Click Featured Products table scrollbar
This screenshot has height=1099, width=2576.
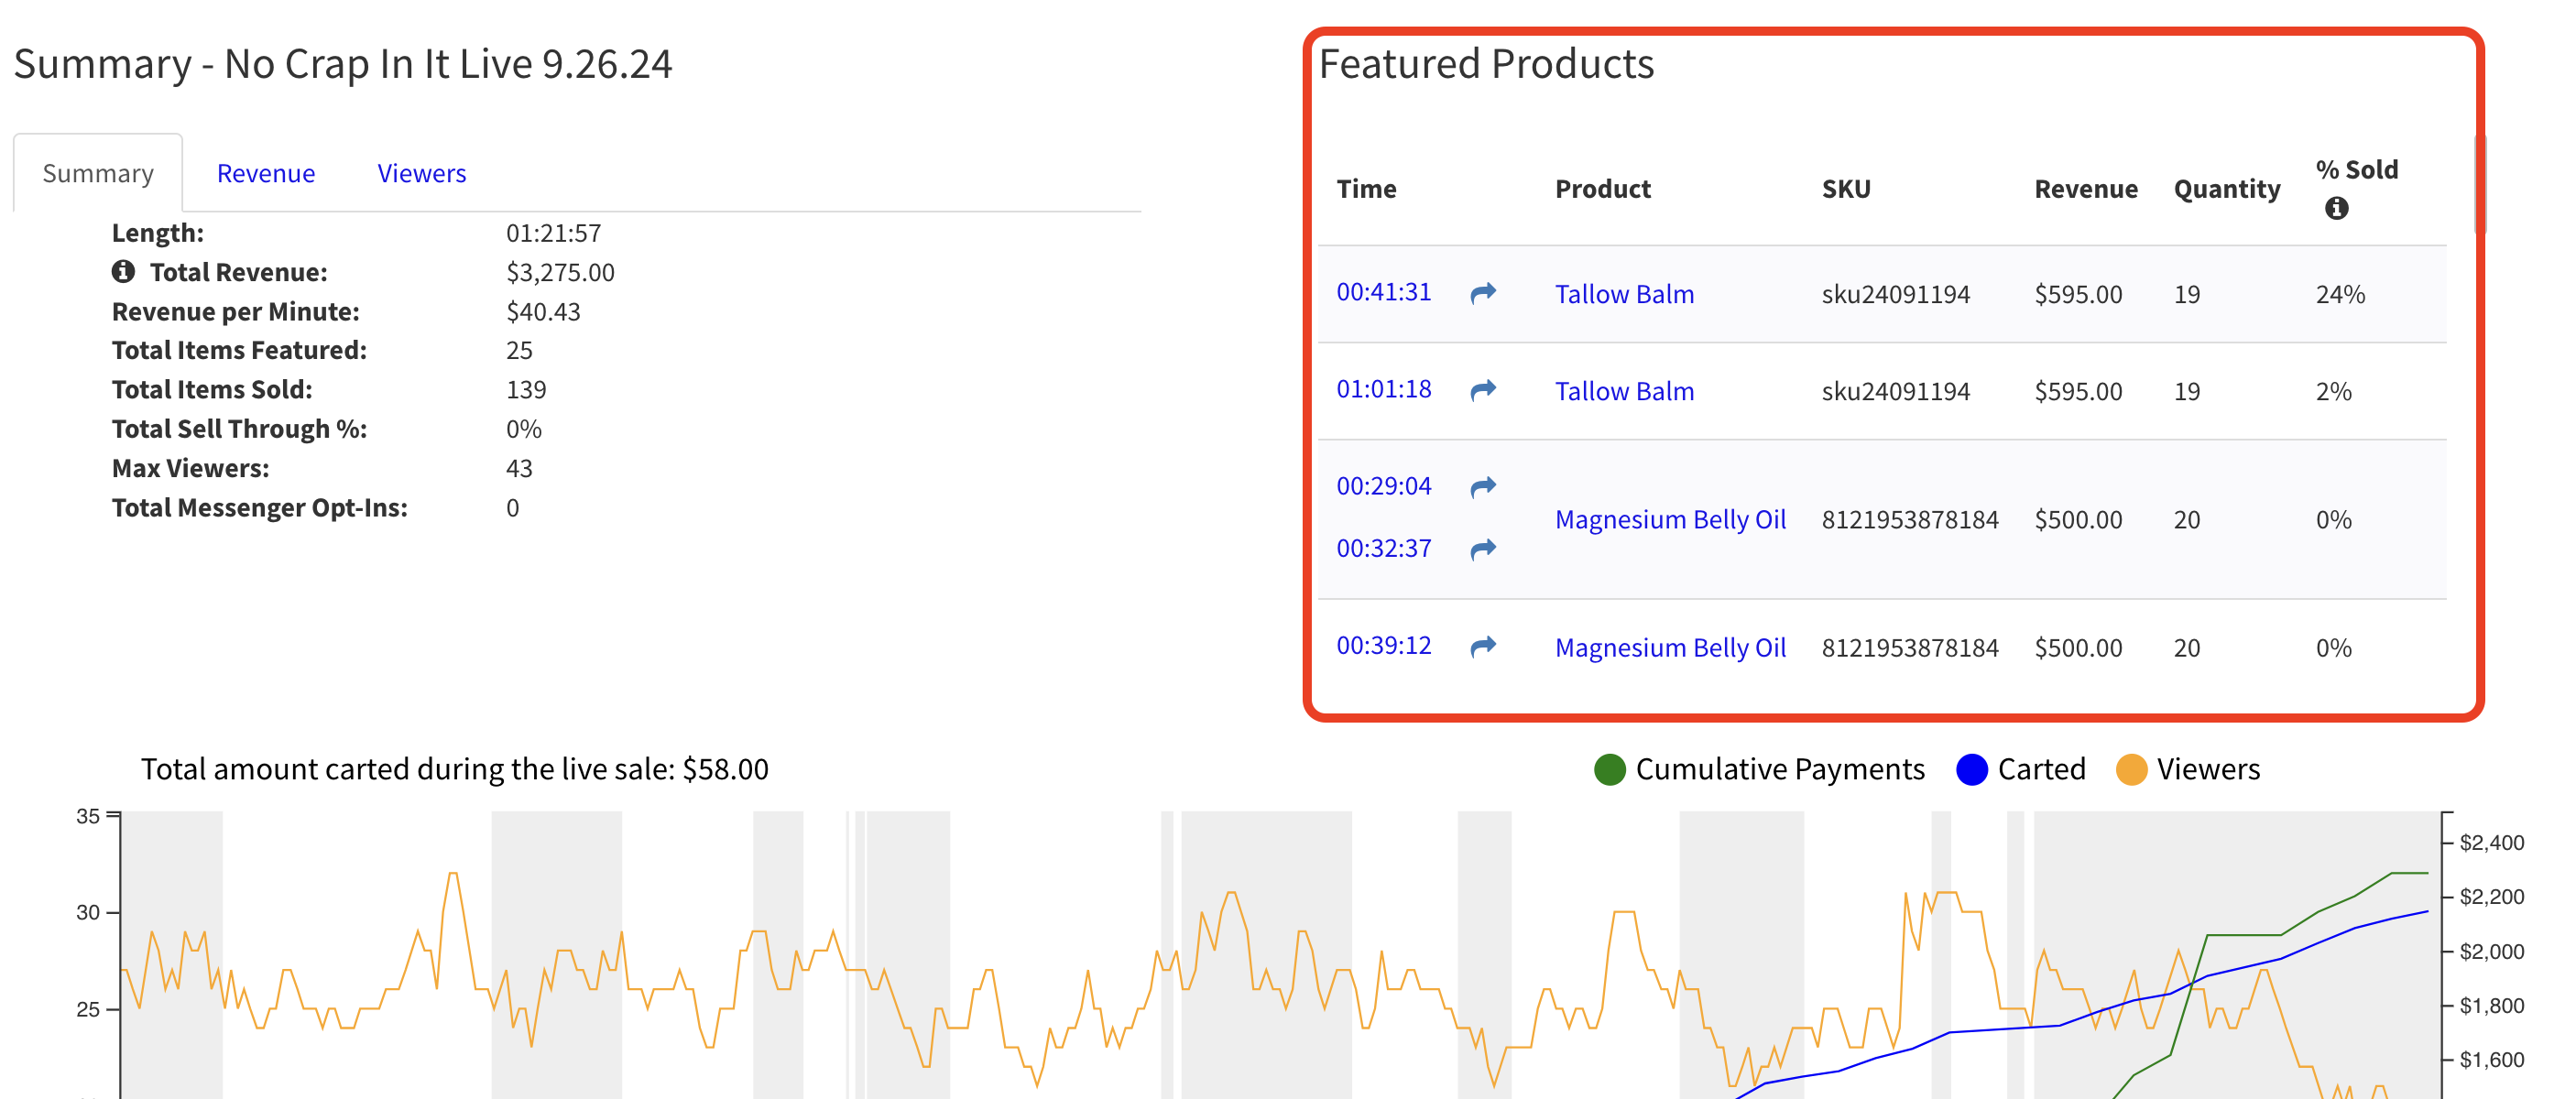coord(2479,184)
